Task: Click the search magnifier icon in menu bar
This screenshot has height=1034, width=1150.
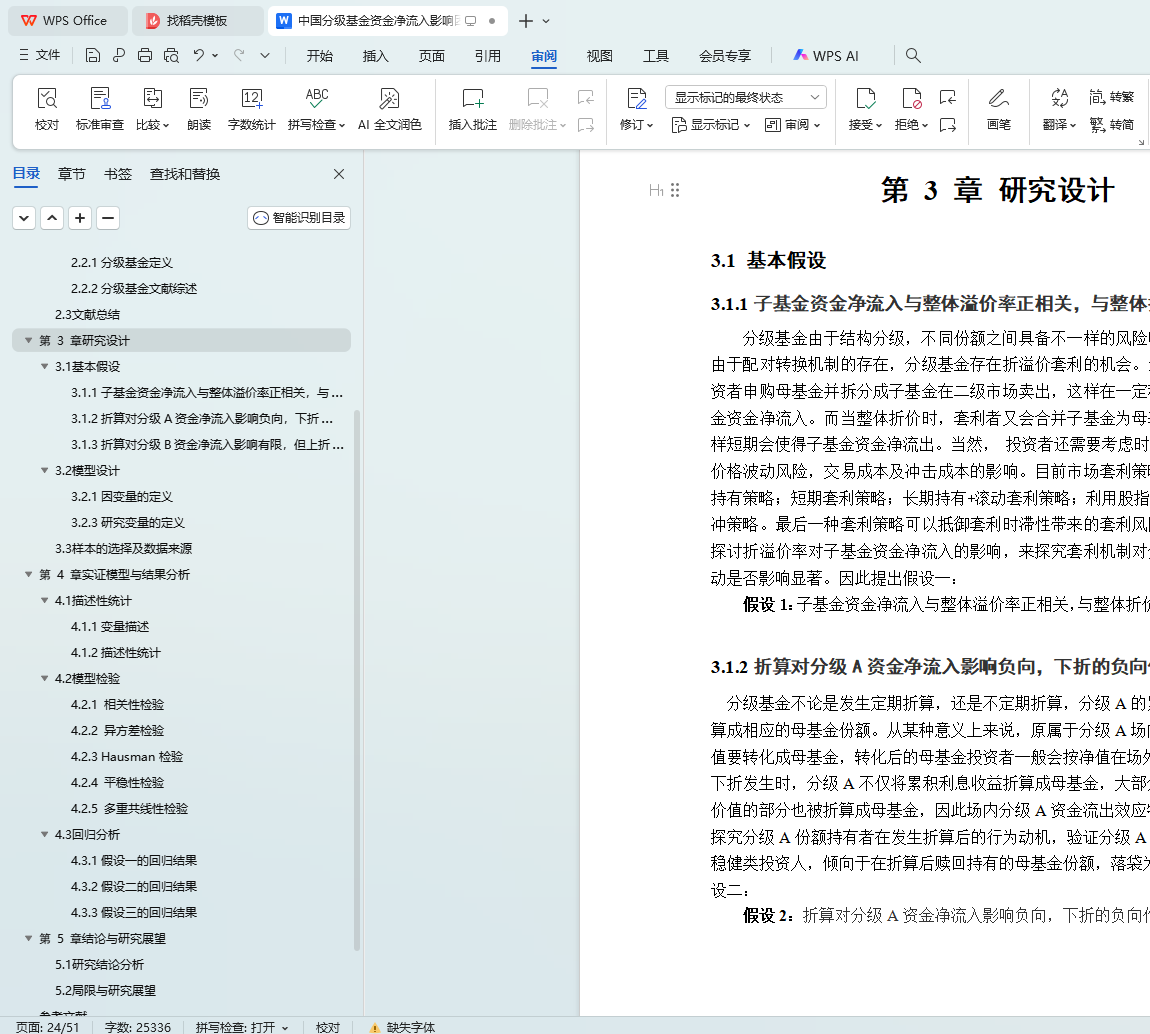Action: [x=913, y=56]
